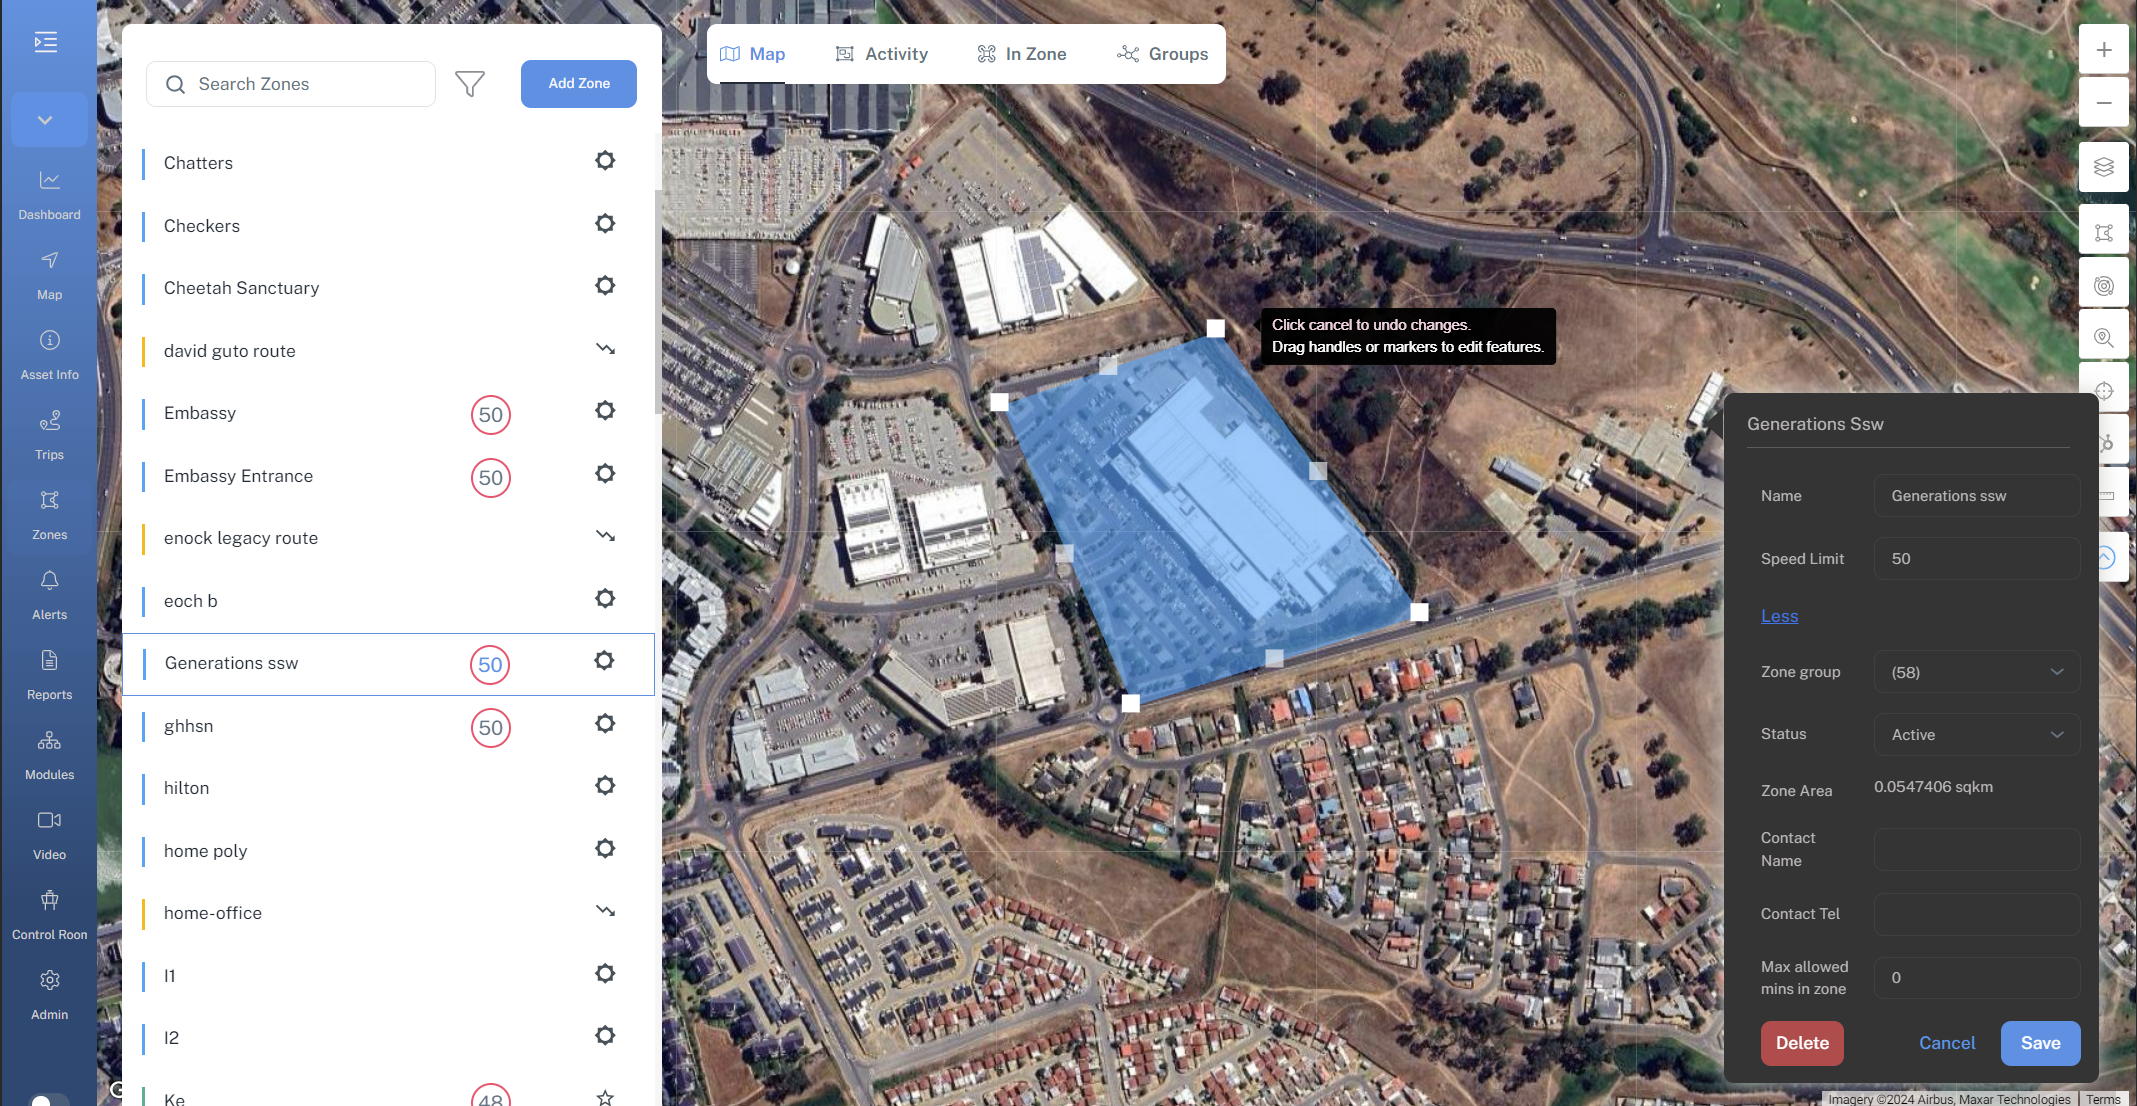Zoom out on the map
2137x1106 pixels.
click(x=2104, y=102)
